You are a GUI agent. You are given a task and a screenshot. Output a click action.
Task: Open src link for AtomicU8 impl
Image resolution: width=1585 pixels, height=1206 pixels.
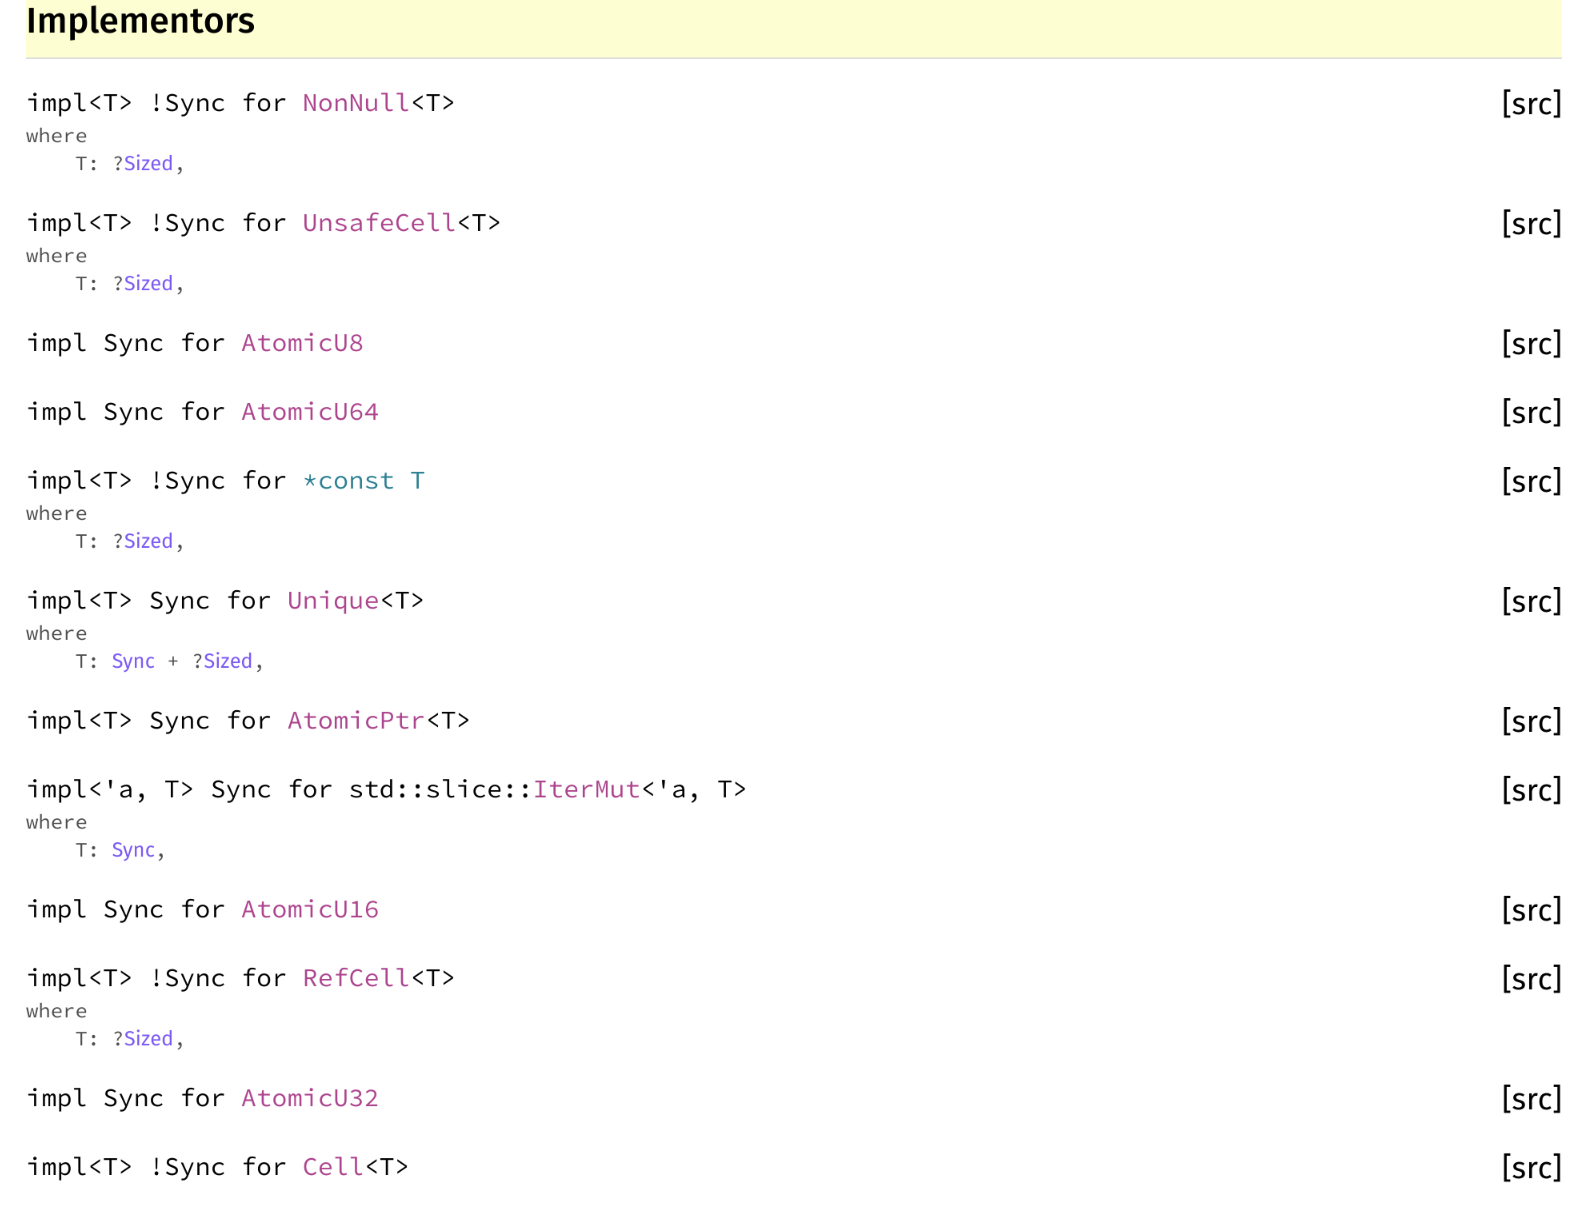tap(1531, 344)
